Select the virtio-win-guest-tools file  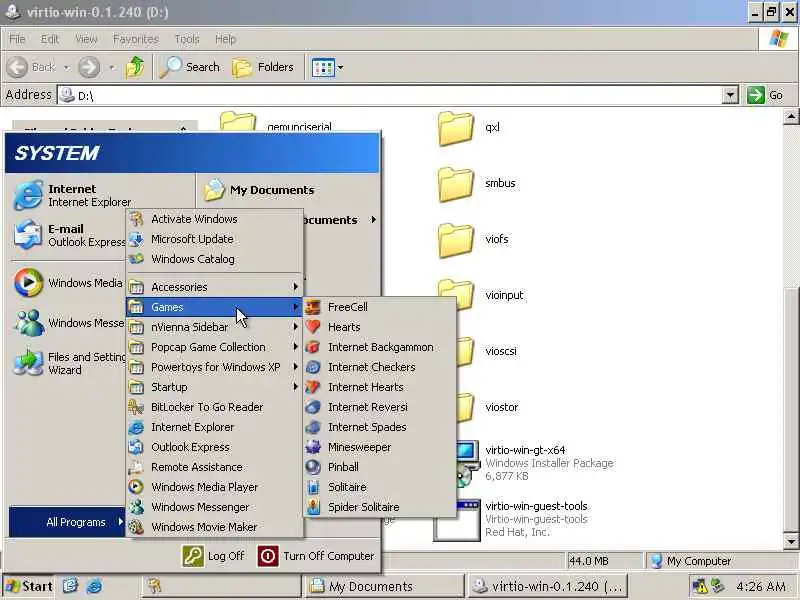pos(511,519)
